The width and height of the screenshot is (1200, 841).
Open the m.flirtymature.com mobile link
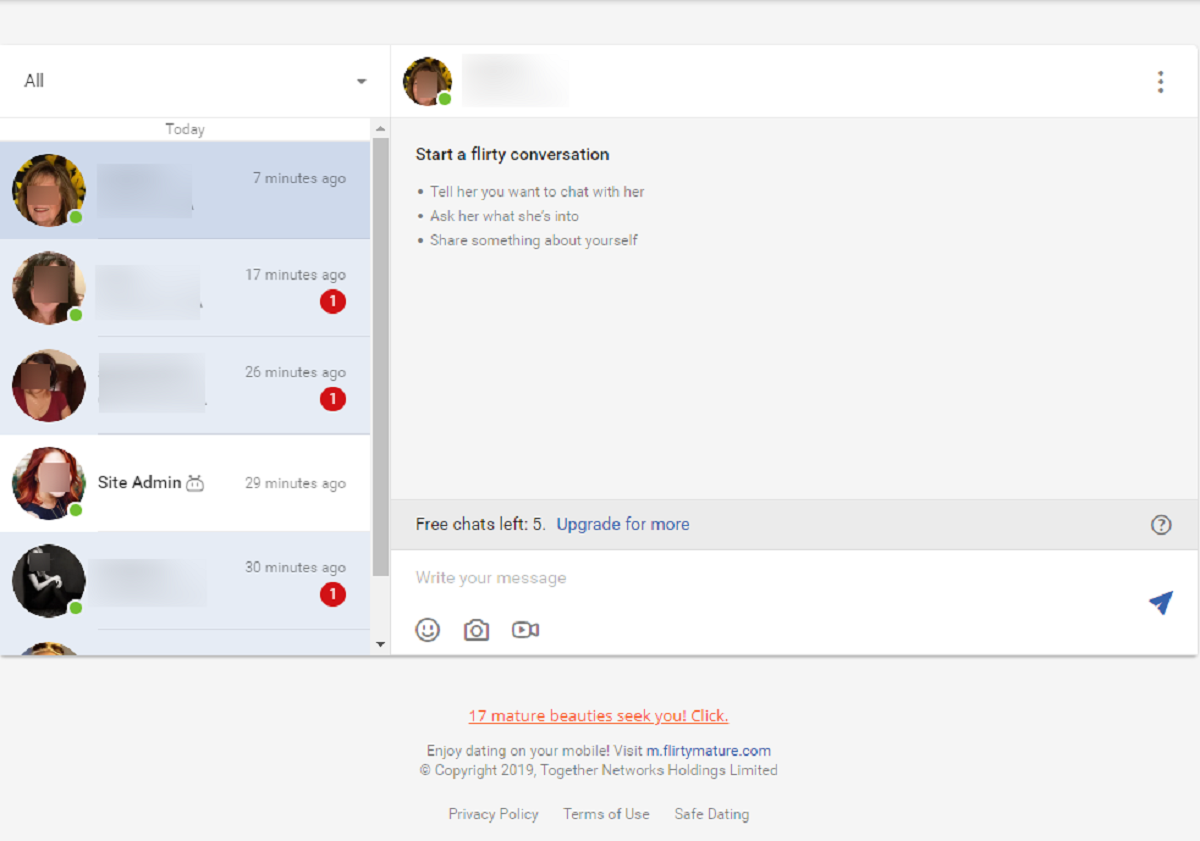click(x=708, y=751)
